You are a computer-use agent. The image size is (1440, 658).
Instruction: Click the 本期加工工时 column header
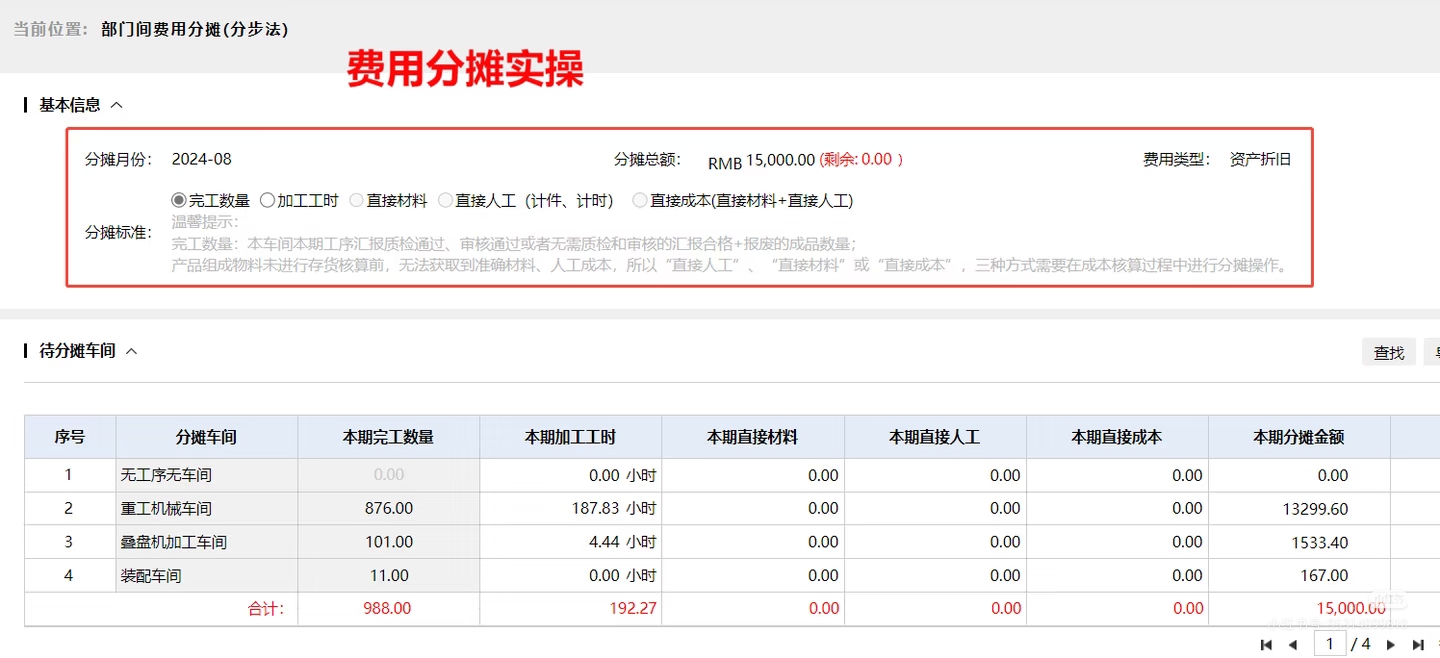(x=570, y=437)
